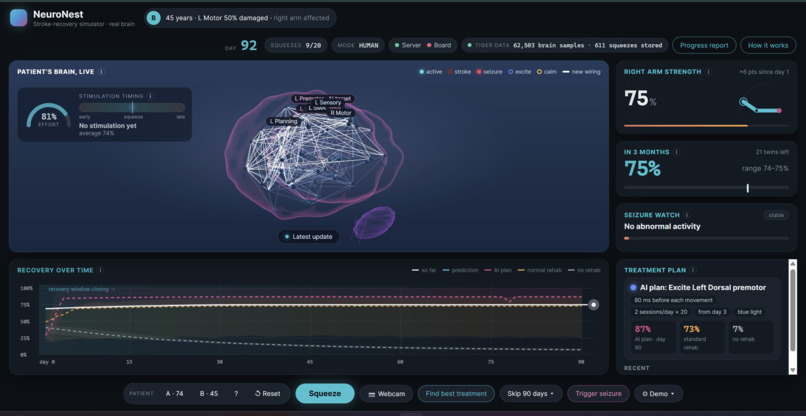
Task: Click the 81% effort gauge
Action: coord(48,116)
